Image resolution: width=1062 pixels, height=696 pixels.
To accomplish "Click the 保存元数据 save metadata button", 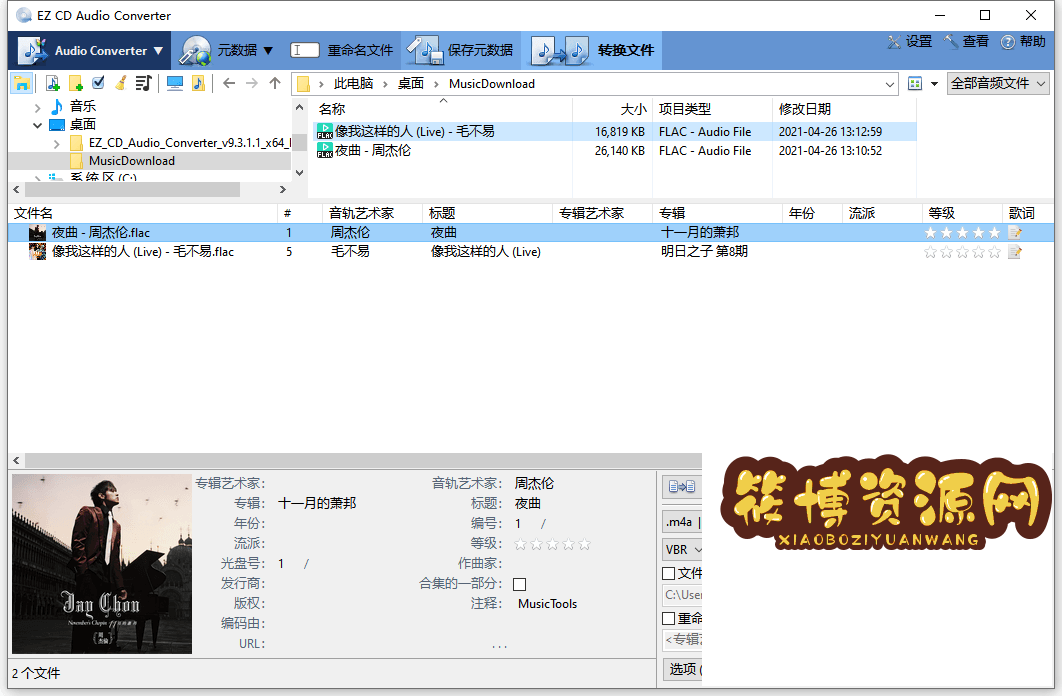I will click(461, 50).
